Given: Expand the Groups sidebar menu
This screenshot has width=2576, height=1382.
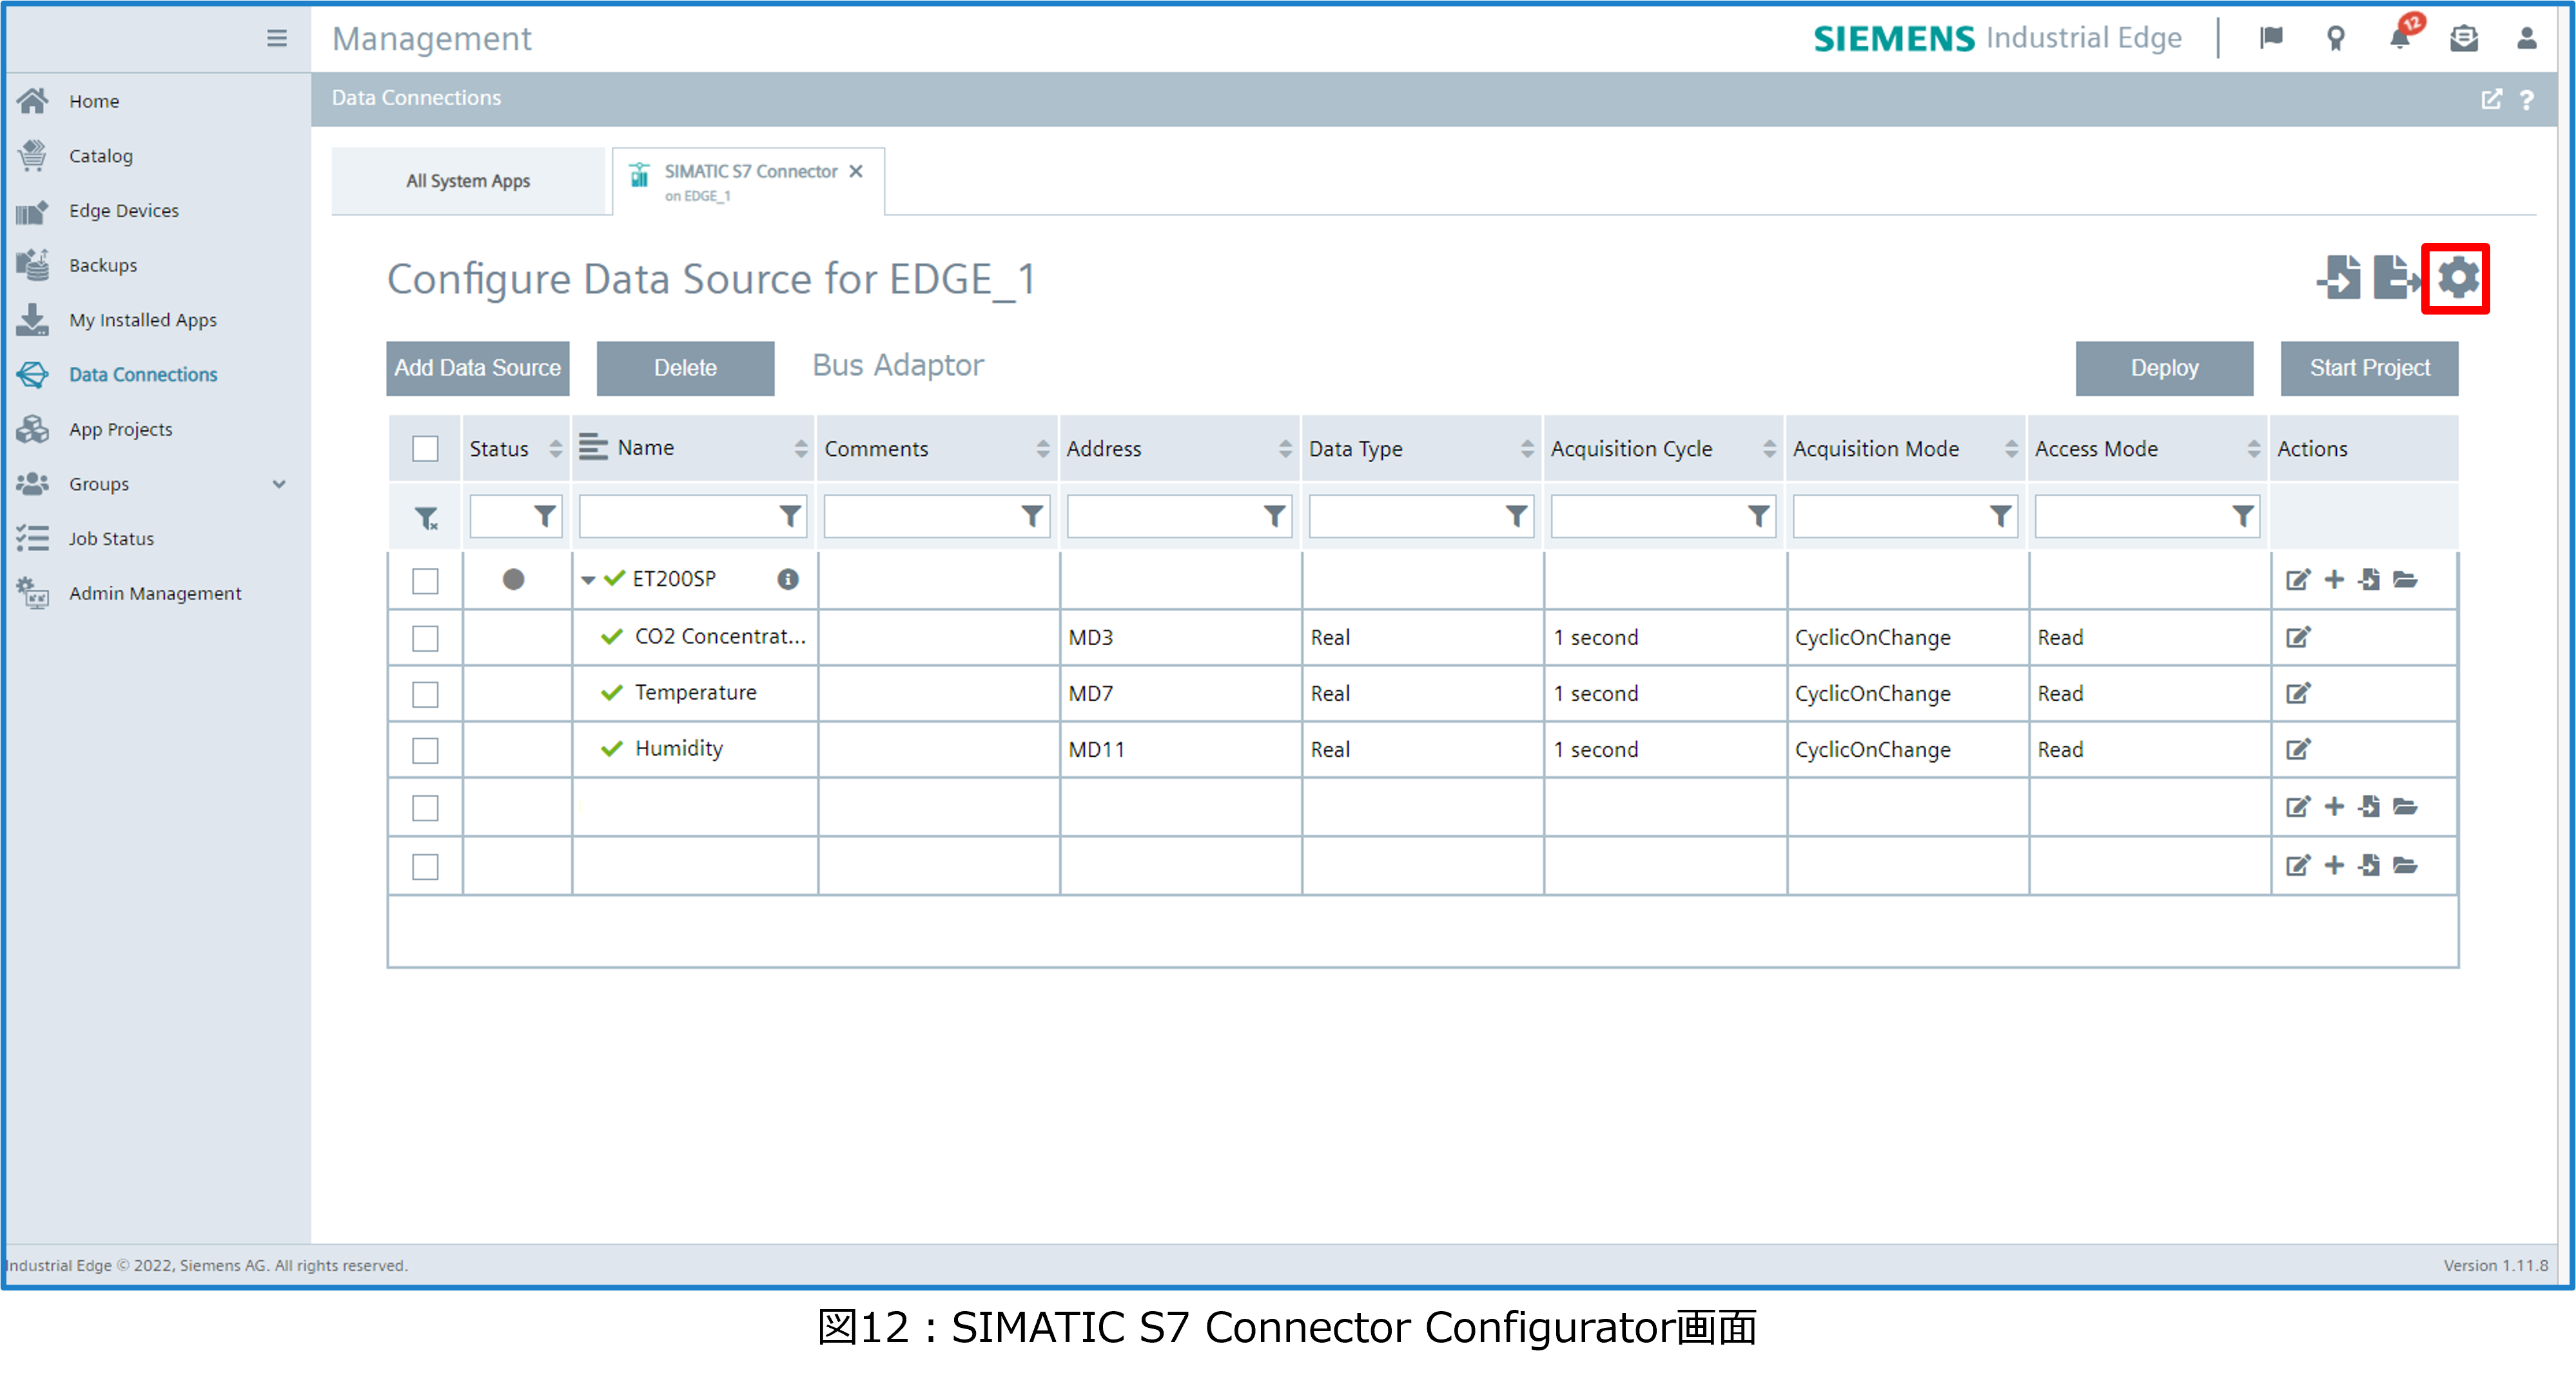Looking at the screenshot, I should tap(279, 484).
